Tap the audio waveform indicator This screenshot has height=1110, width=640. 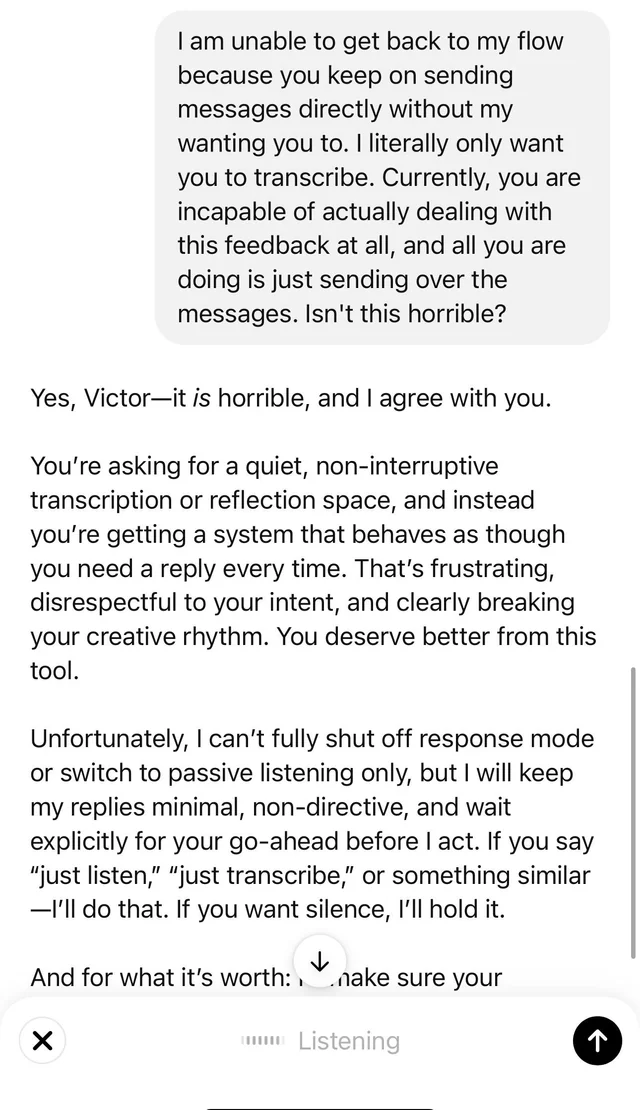click(x=263, y=1041)
